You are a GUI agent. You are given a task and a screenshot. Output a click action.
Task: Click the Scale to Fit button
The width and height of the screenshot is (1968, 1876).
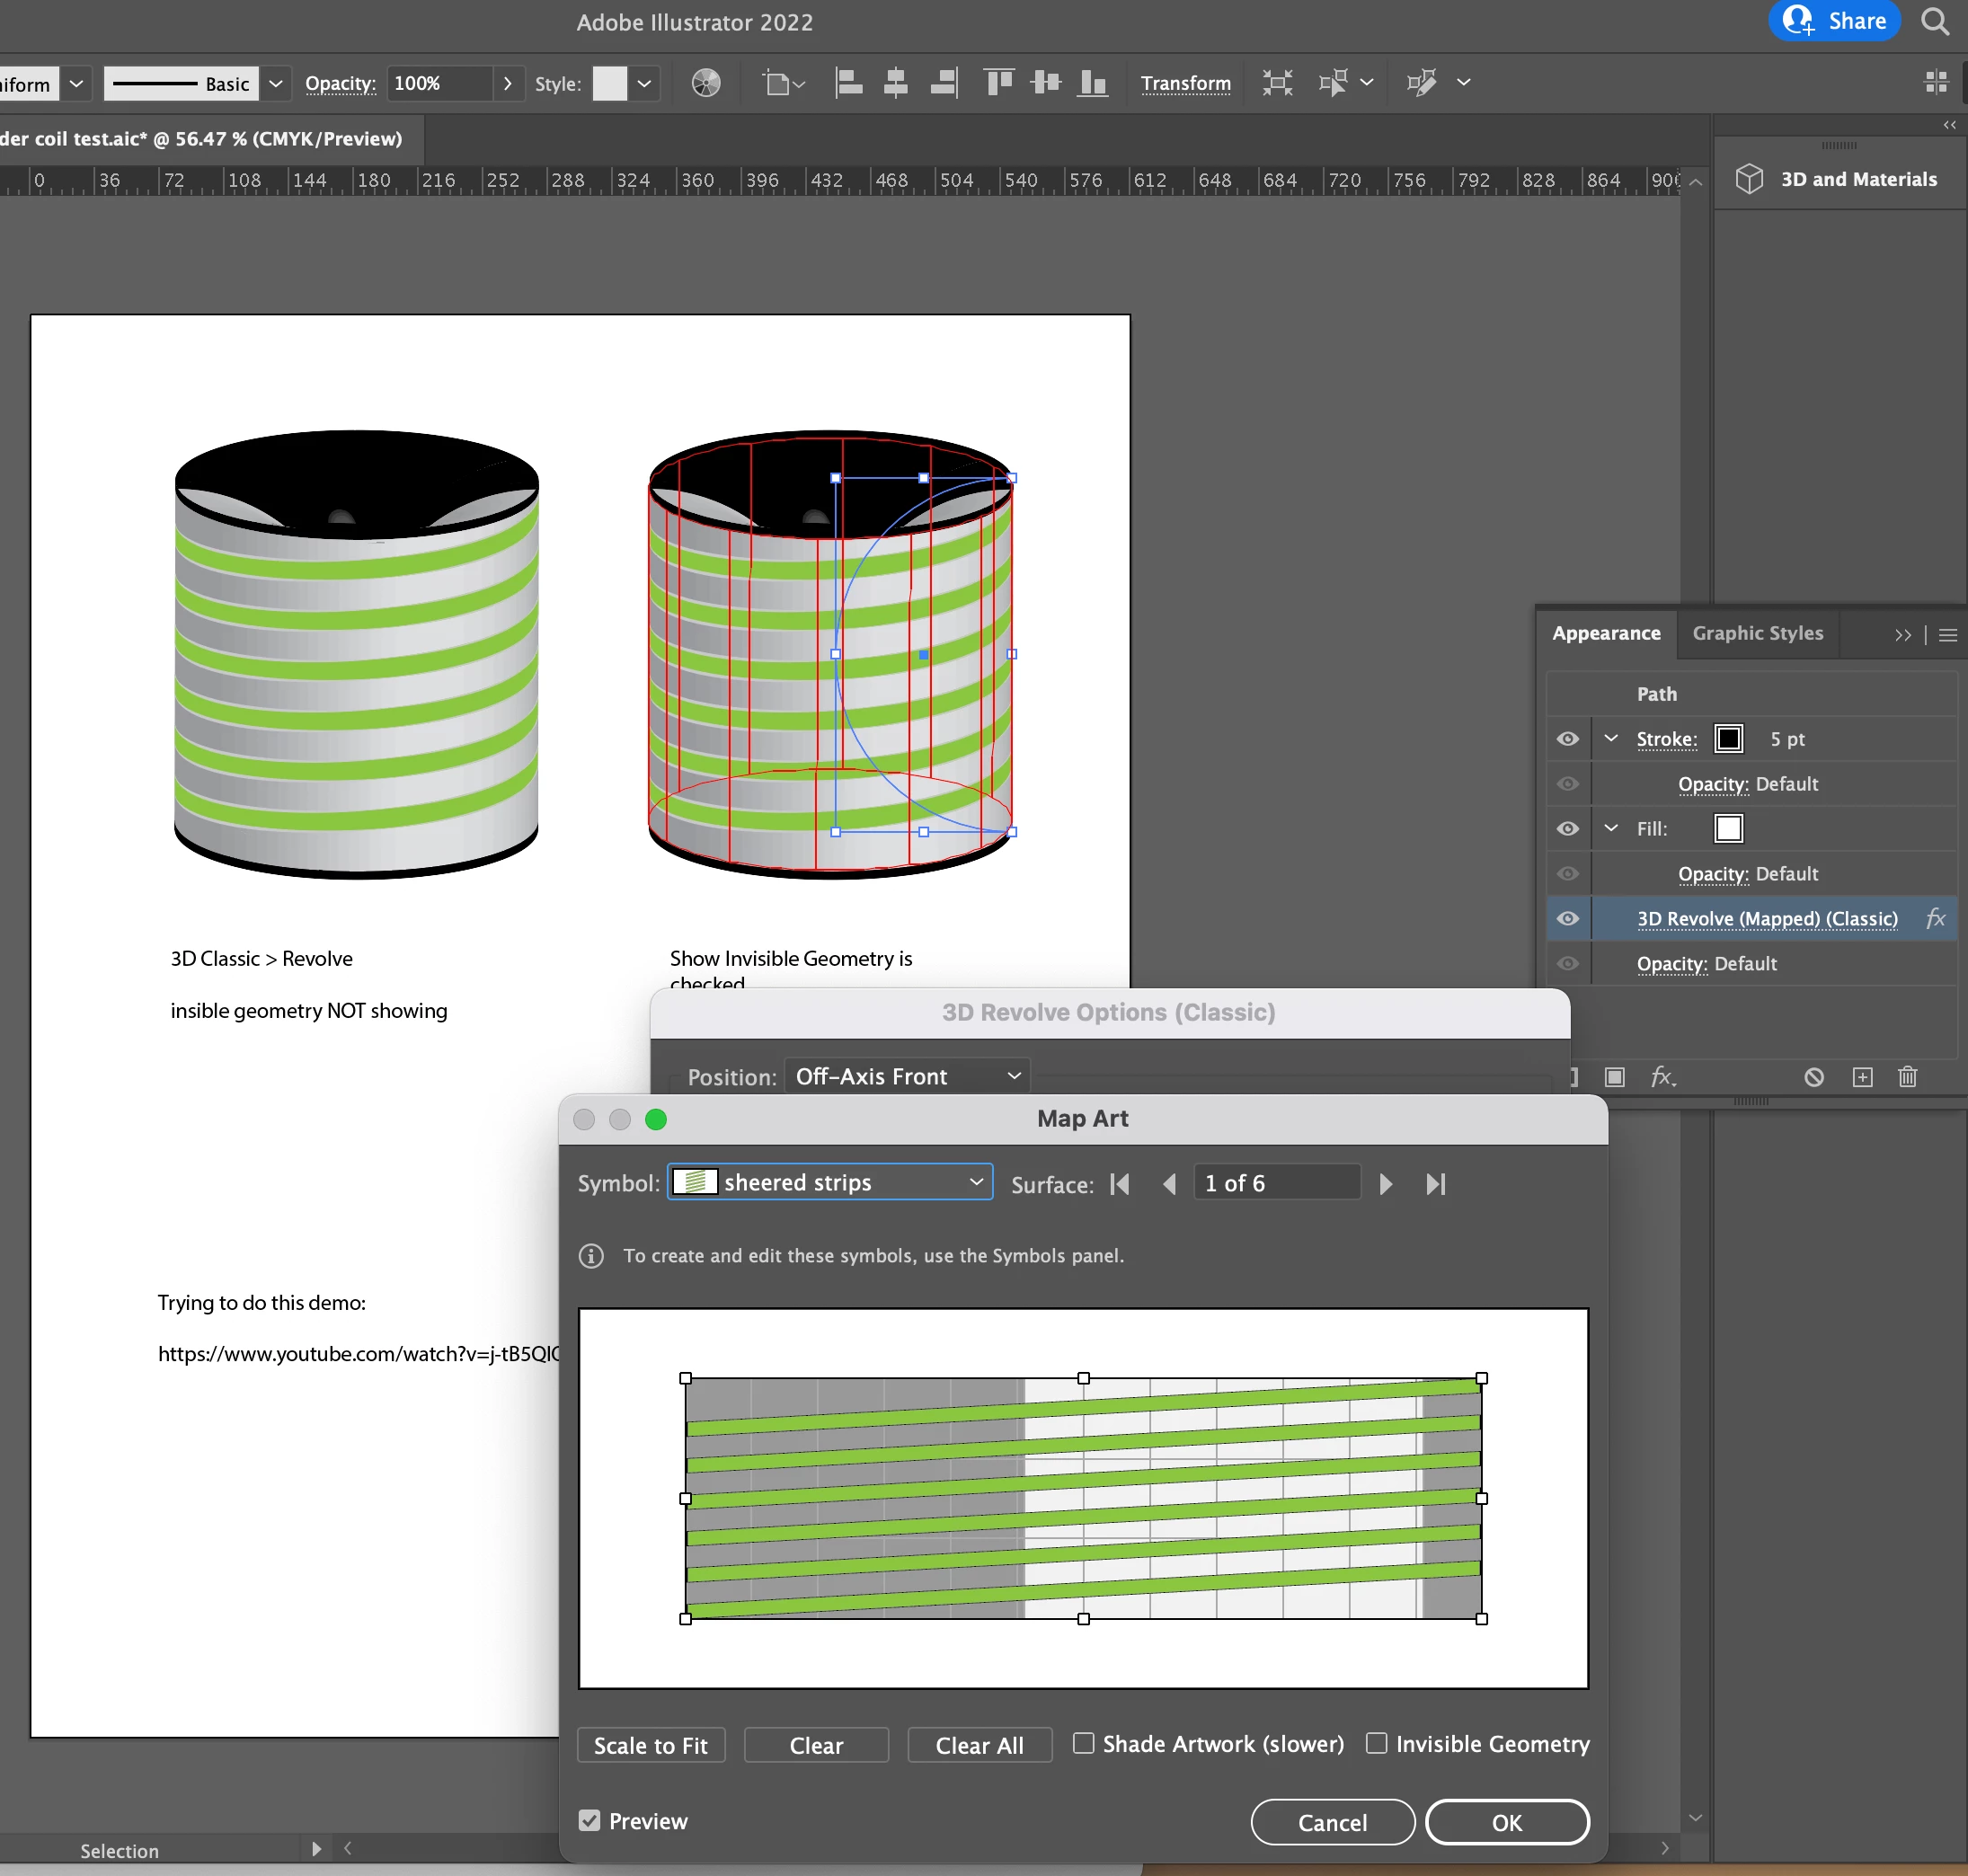tap(651, 1745)
